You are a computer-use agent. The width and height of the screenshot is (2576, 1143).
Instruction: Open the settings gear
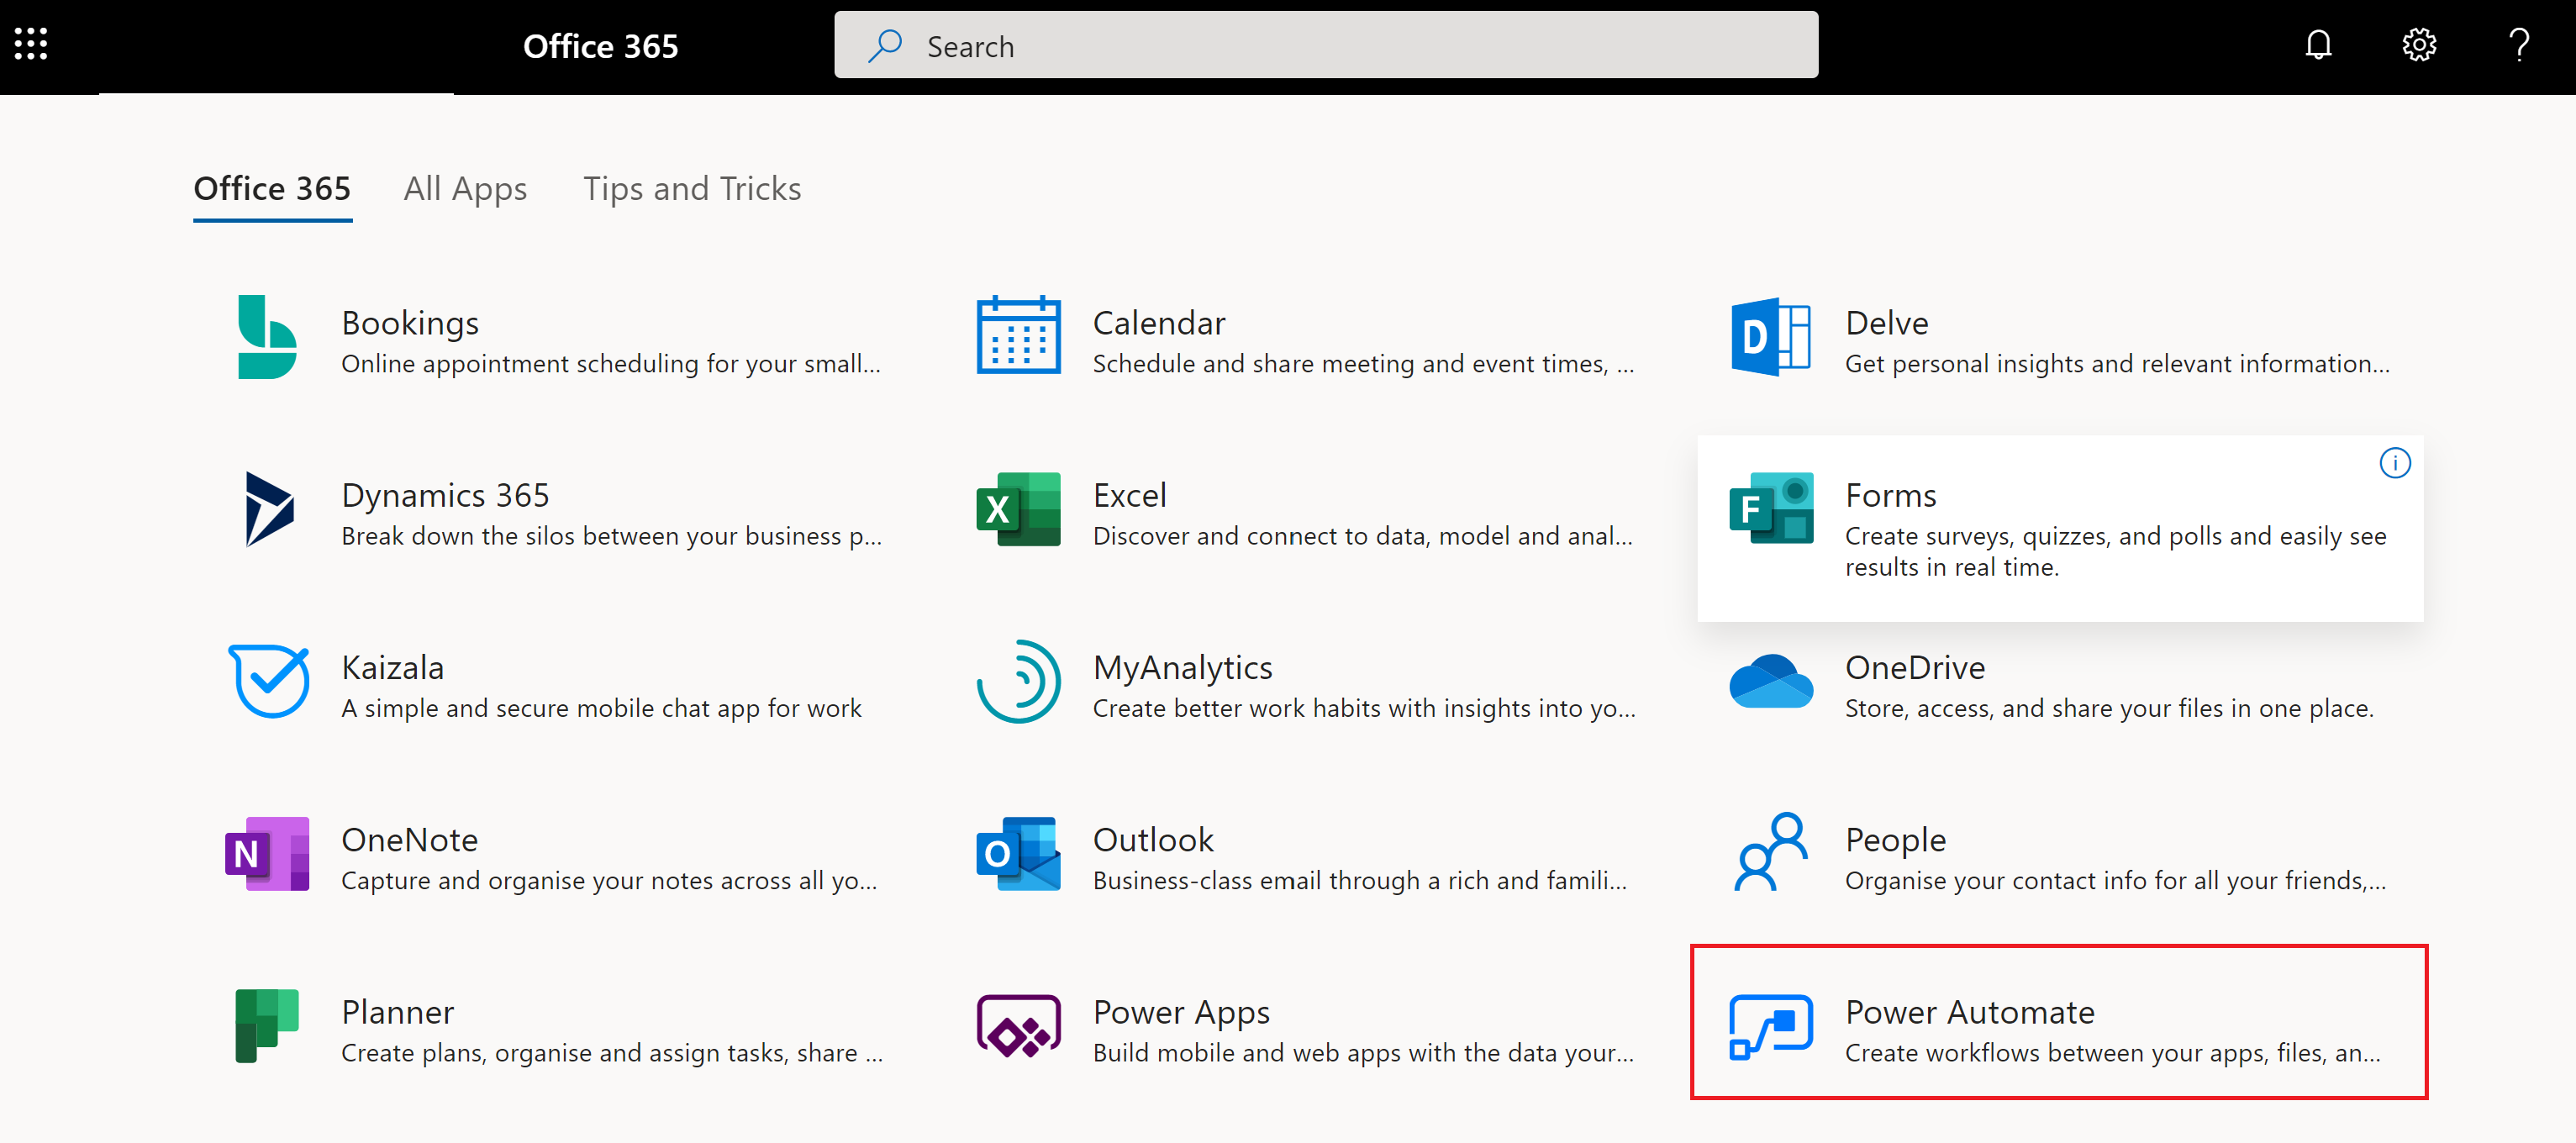(2419, 45)
